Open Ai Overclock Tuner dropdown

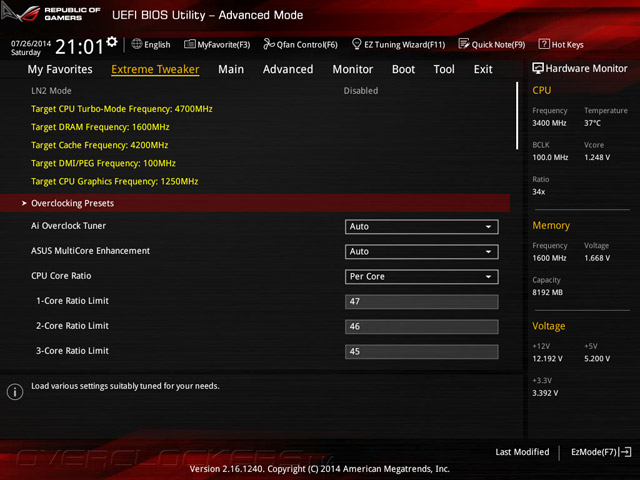[422, 227]
